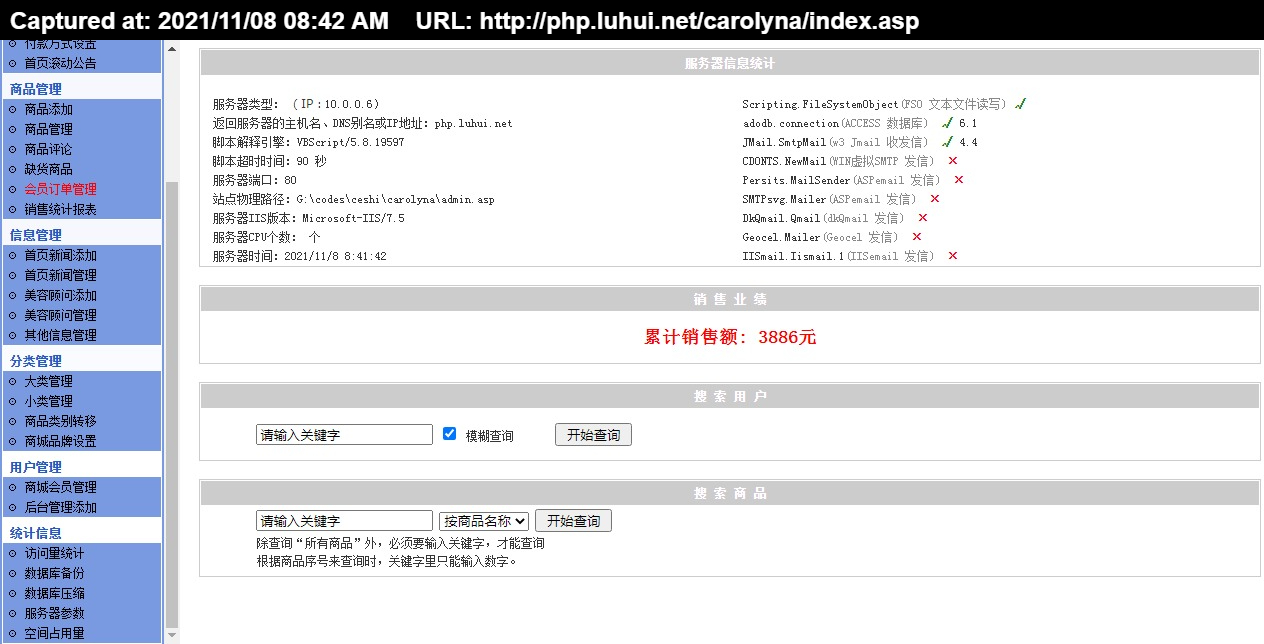The width and height of the screenshot is (1264, 644).
Task: Click 站点物理路径 G:\codes\ceshi text
Action: (x=354, y=199)
